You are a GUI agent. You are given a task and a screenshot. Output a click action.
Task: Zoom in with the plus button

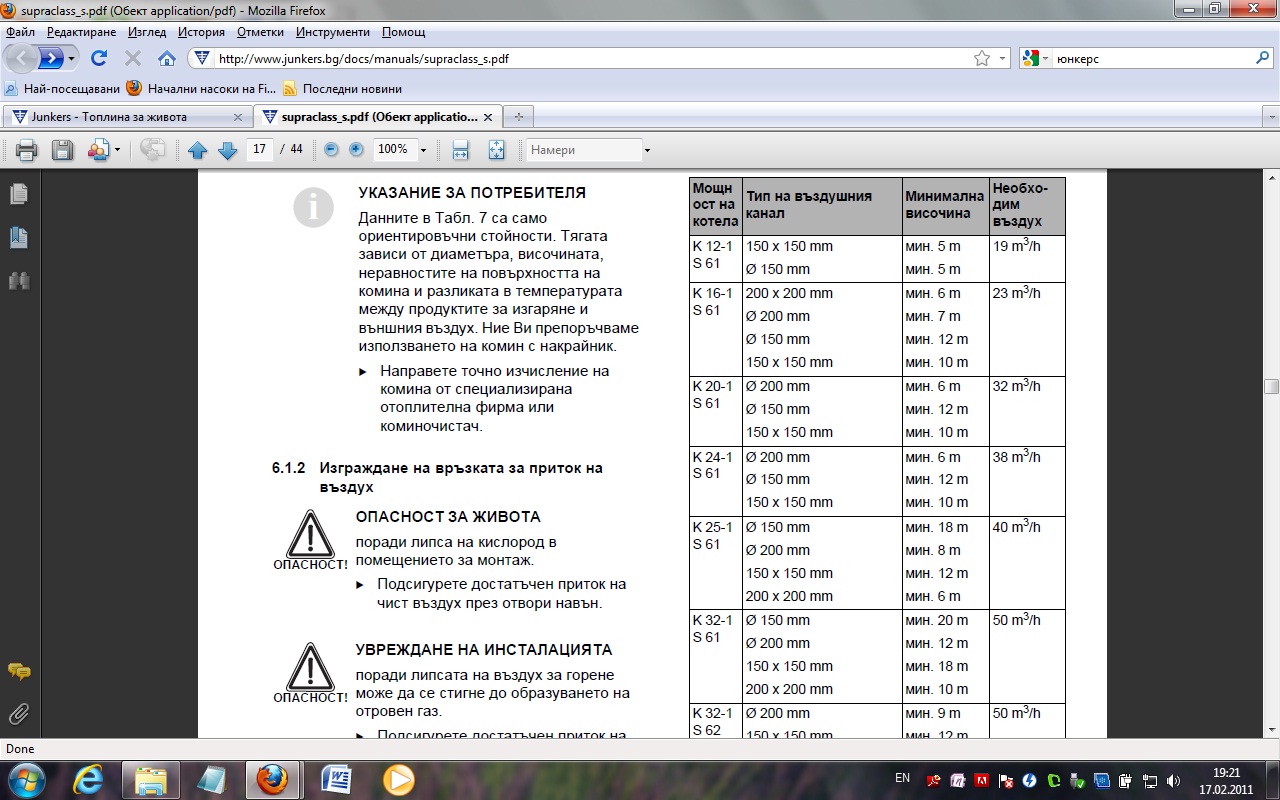click(356, 149)
